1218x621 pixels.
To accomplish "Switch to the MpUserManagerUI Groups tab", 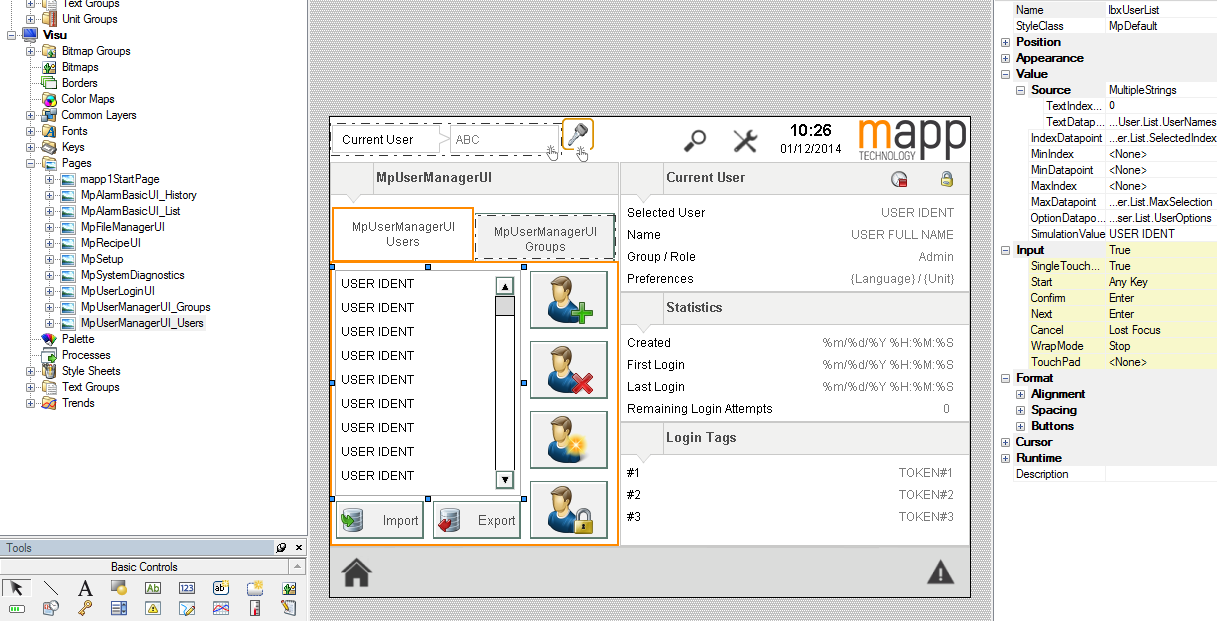I will coord(545,238).
